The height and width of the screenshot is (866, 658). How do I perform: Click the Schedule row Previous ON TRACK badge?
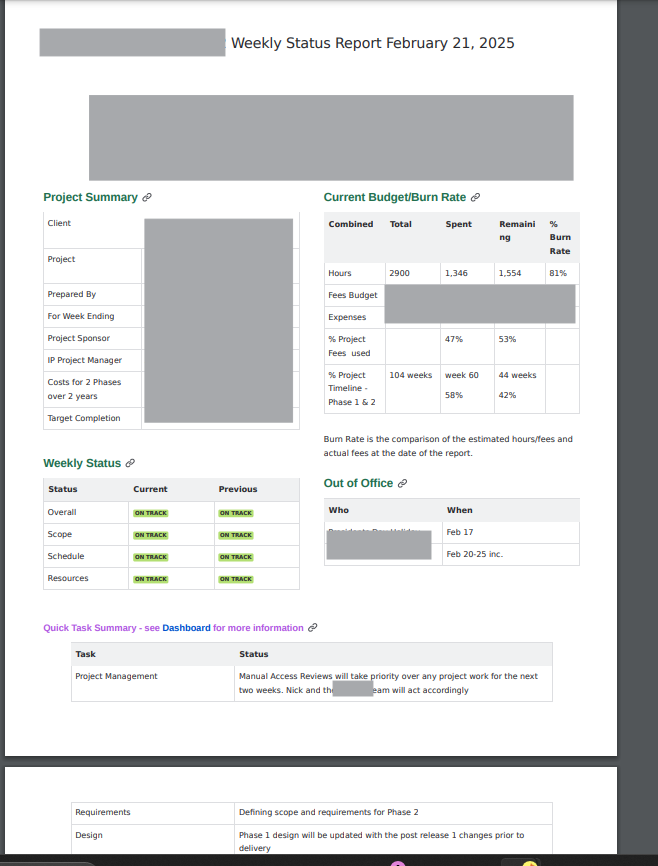point(236,557)
